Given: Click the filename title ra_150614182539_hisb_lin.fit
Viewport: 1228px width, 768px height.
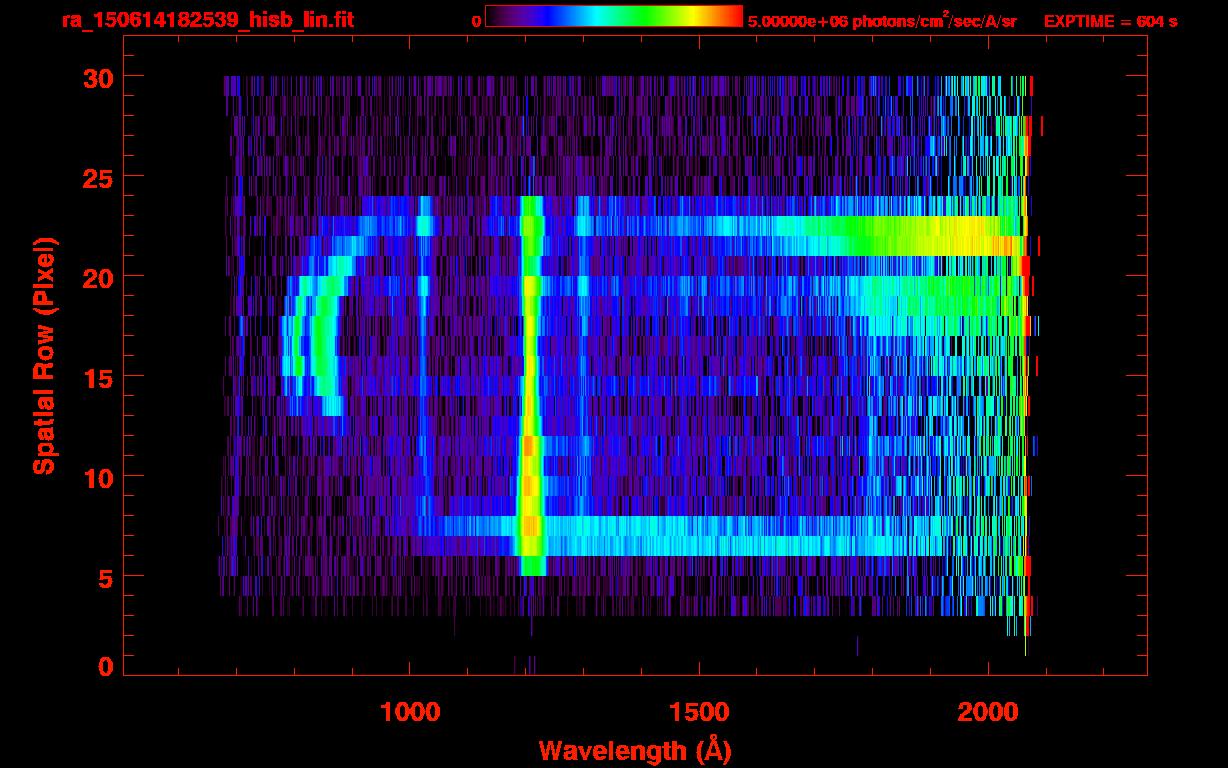Looking at the screenshot, I should pos(207,20).
